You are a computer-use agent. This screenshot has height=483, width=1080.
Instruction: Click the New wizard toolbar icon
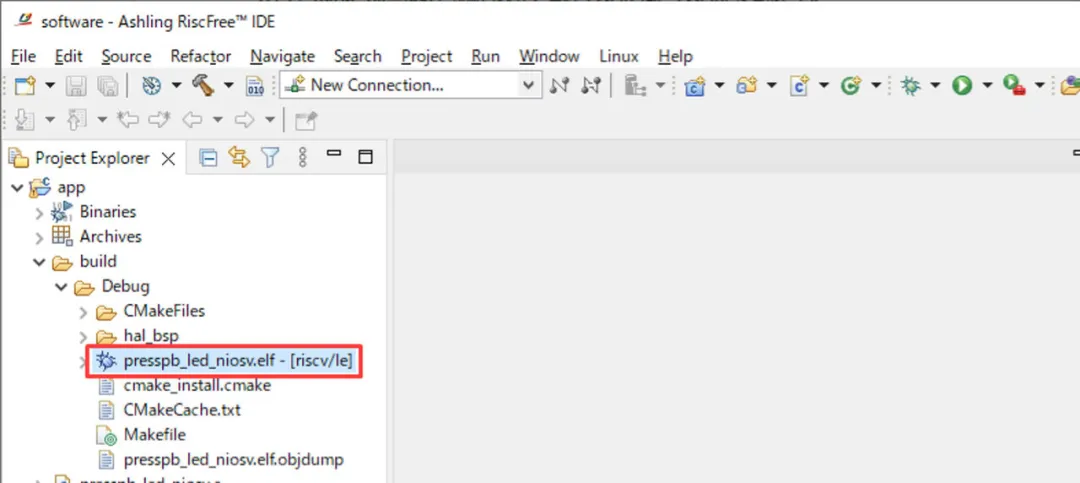[x=25, y=85]
